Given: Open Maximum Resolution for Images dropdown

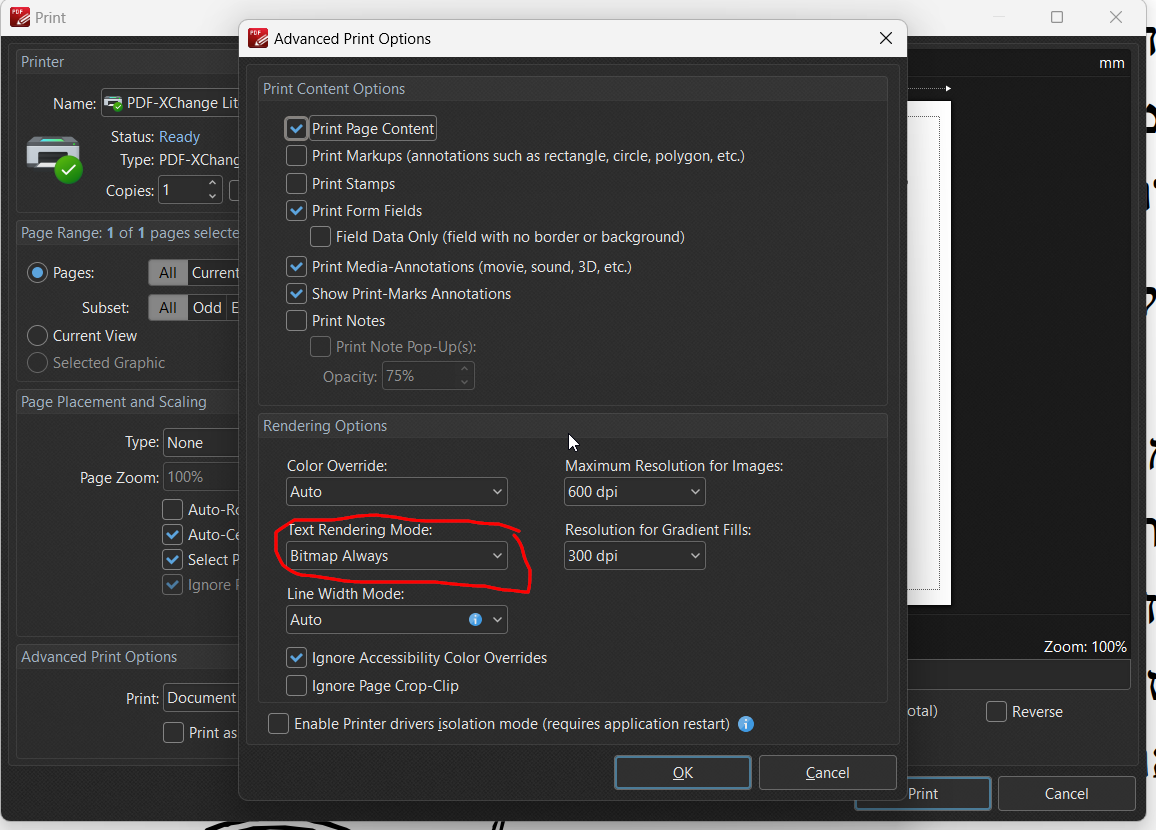Looking at the screenshot, I should click(x=635, y=492).
